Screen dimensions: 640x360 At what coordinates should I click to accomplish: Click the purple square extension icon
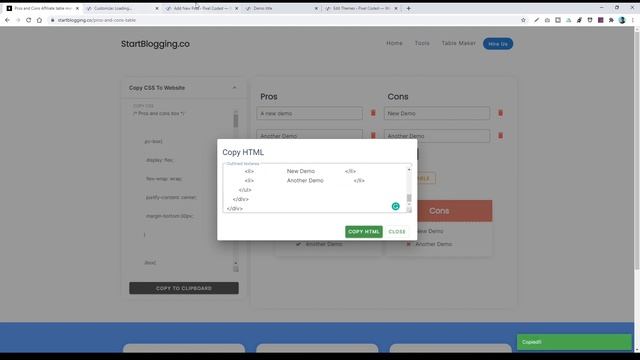600,20
